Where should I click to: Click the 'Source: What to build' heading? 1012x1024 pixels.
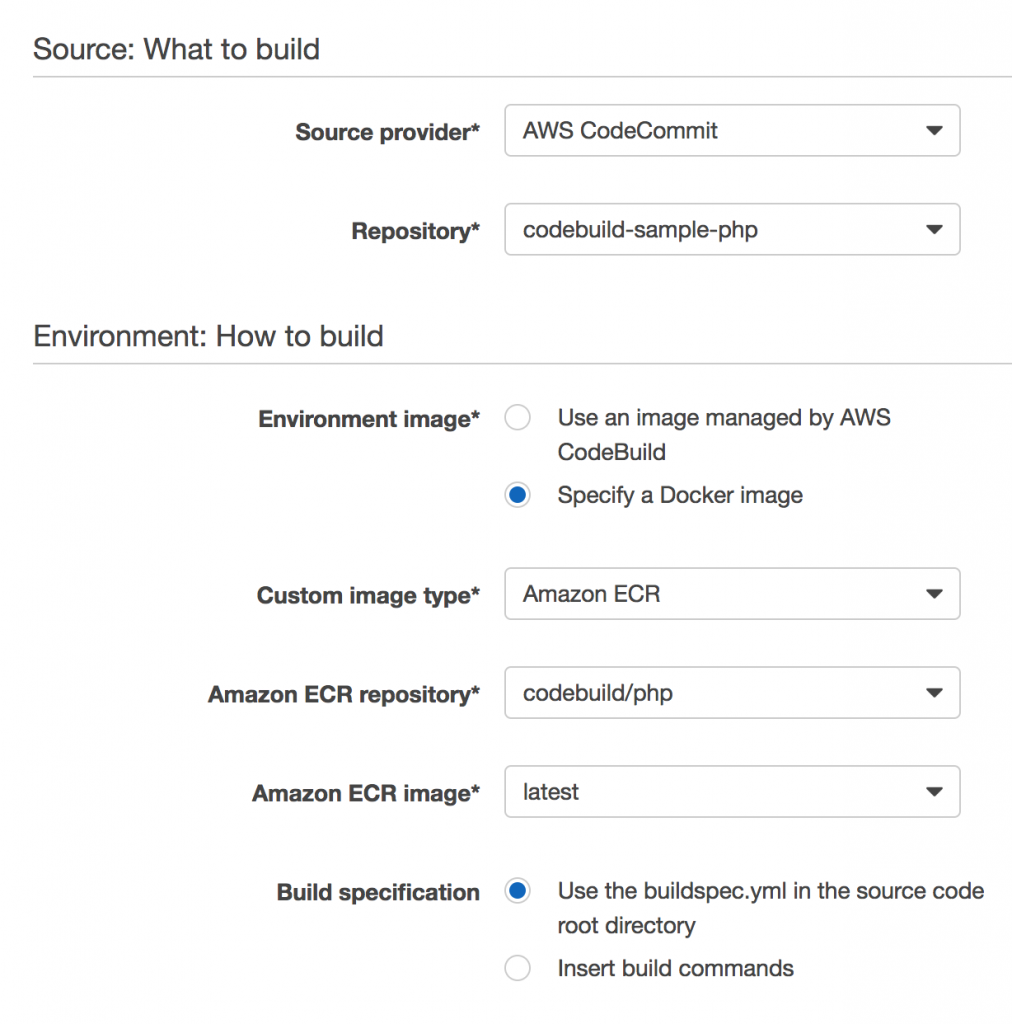pyautogui.click(x=177, y=48)
